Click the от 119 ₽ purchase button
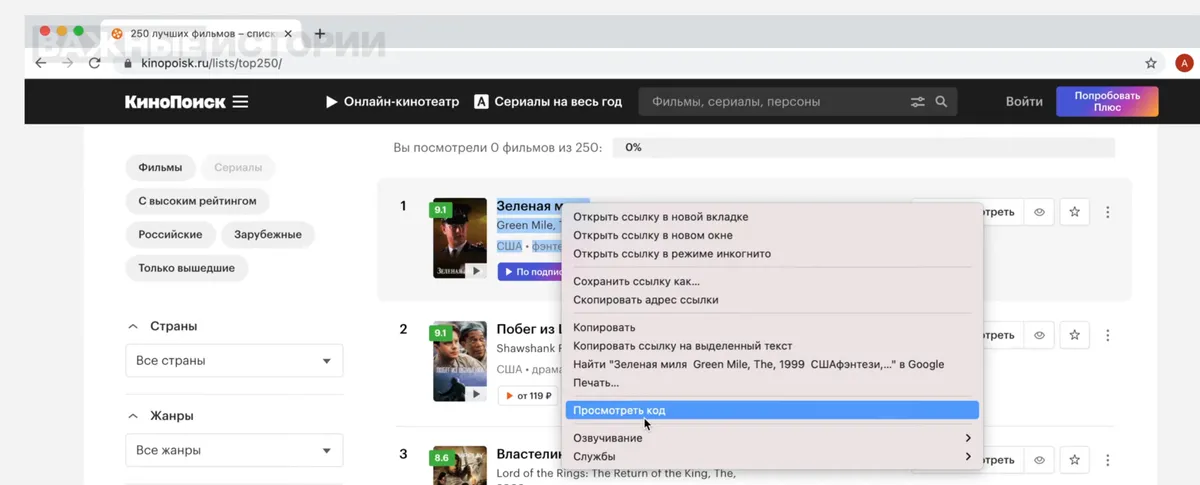Image resolution: width=1200 pixels, height=485 pixels. coord(530,395)
